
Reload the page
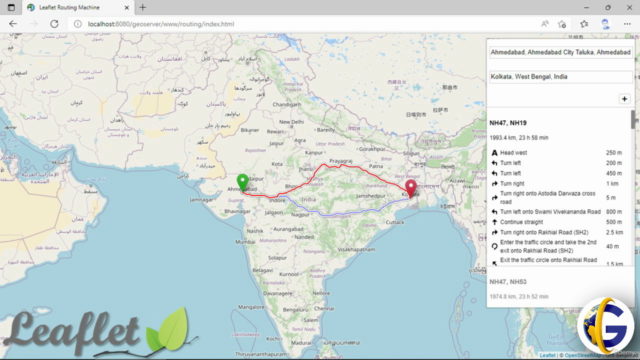[54, 24]
